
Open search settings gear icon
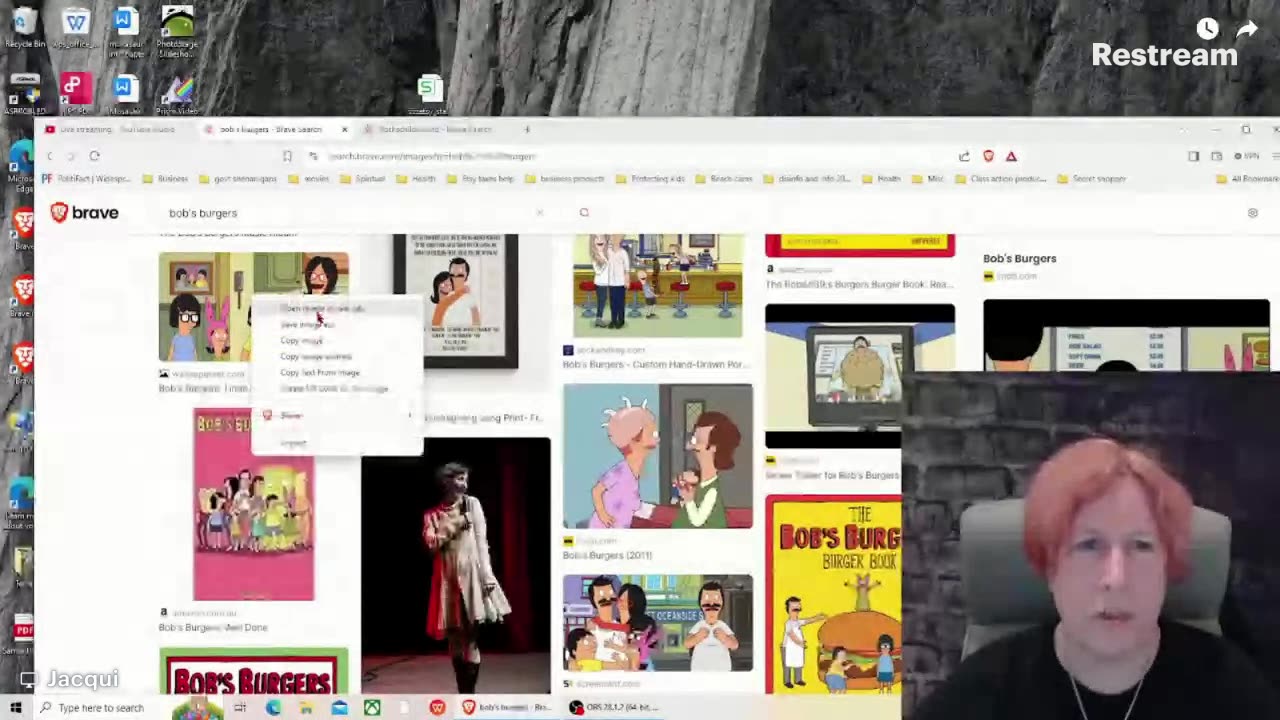pyautogui.click(x=1252, y=213)
